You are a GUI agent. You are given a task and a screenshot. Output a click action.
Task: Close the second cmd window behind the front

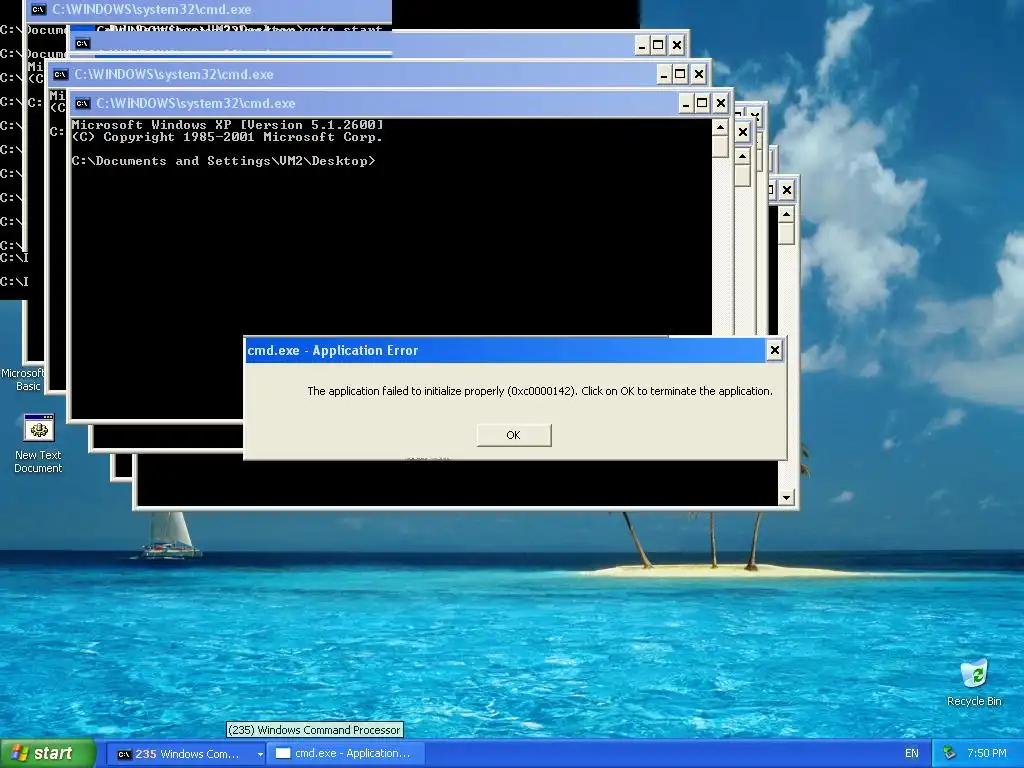click(x=699, y=74)
